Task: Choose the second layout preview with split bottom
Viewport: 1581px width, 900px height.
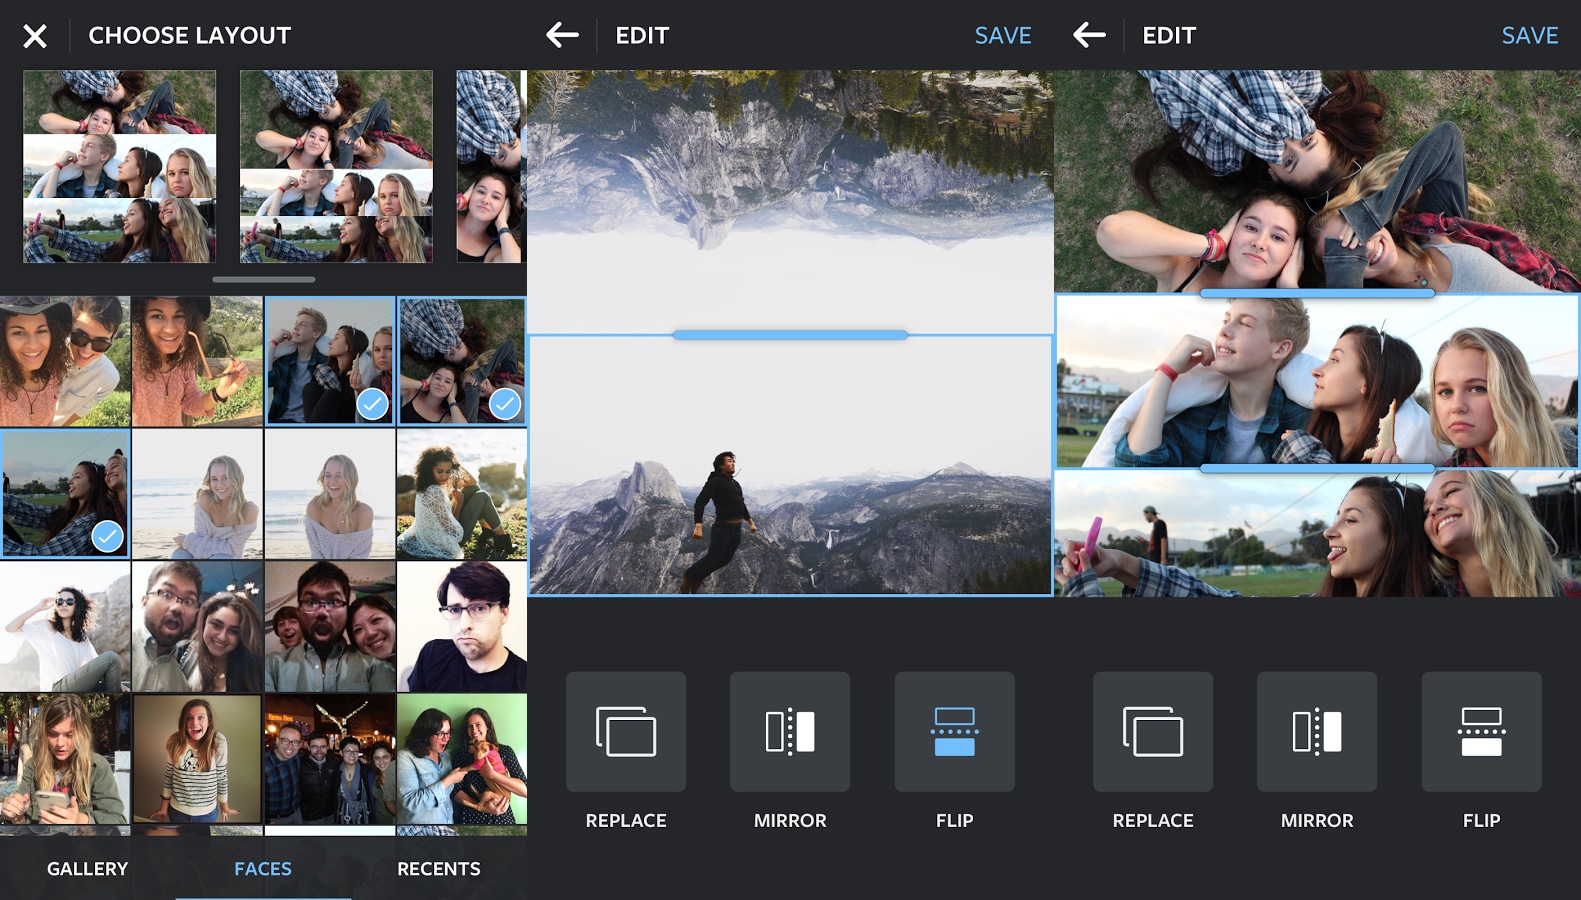Action: pyautogui.click(x=336, y=166)
